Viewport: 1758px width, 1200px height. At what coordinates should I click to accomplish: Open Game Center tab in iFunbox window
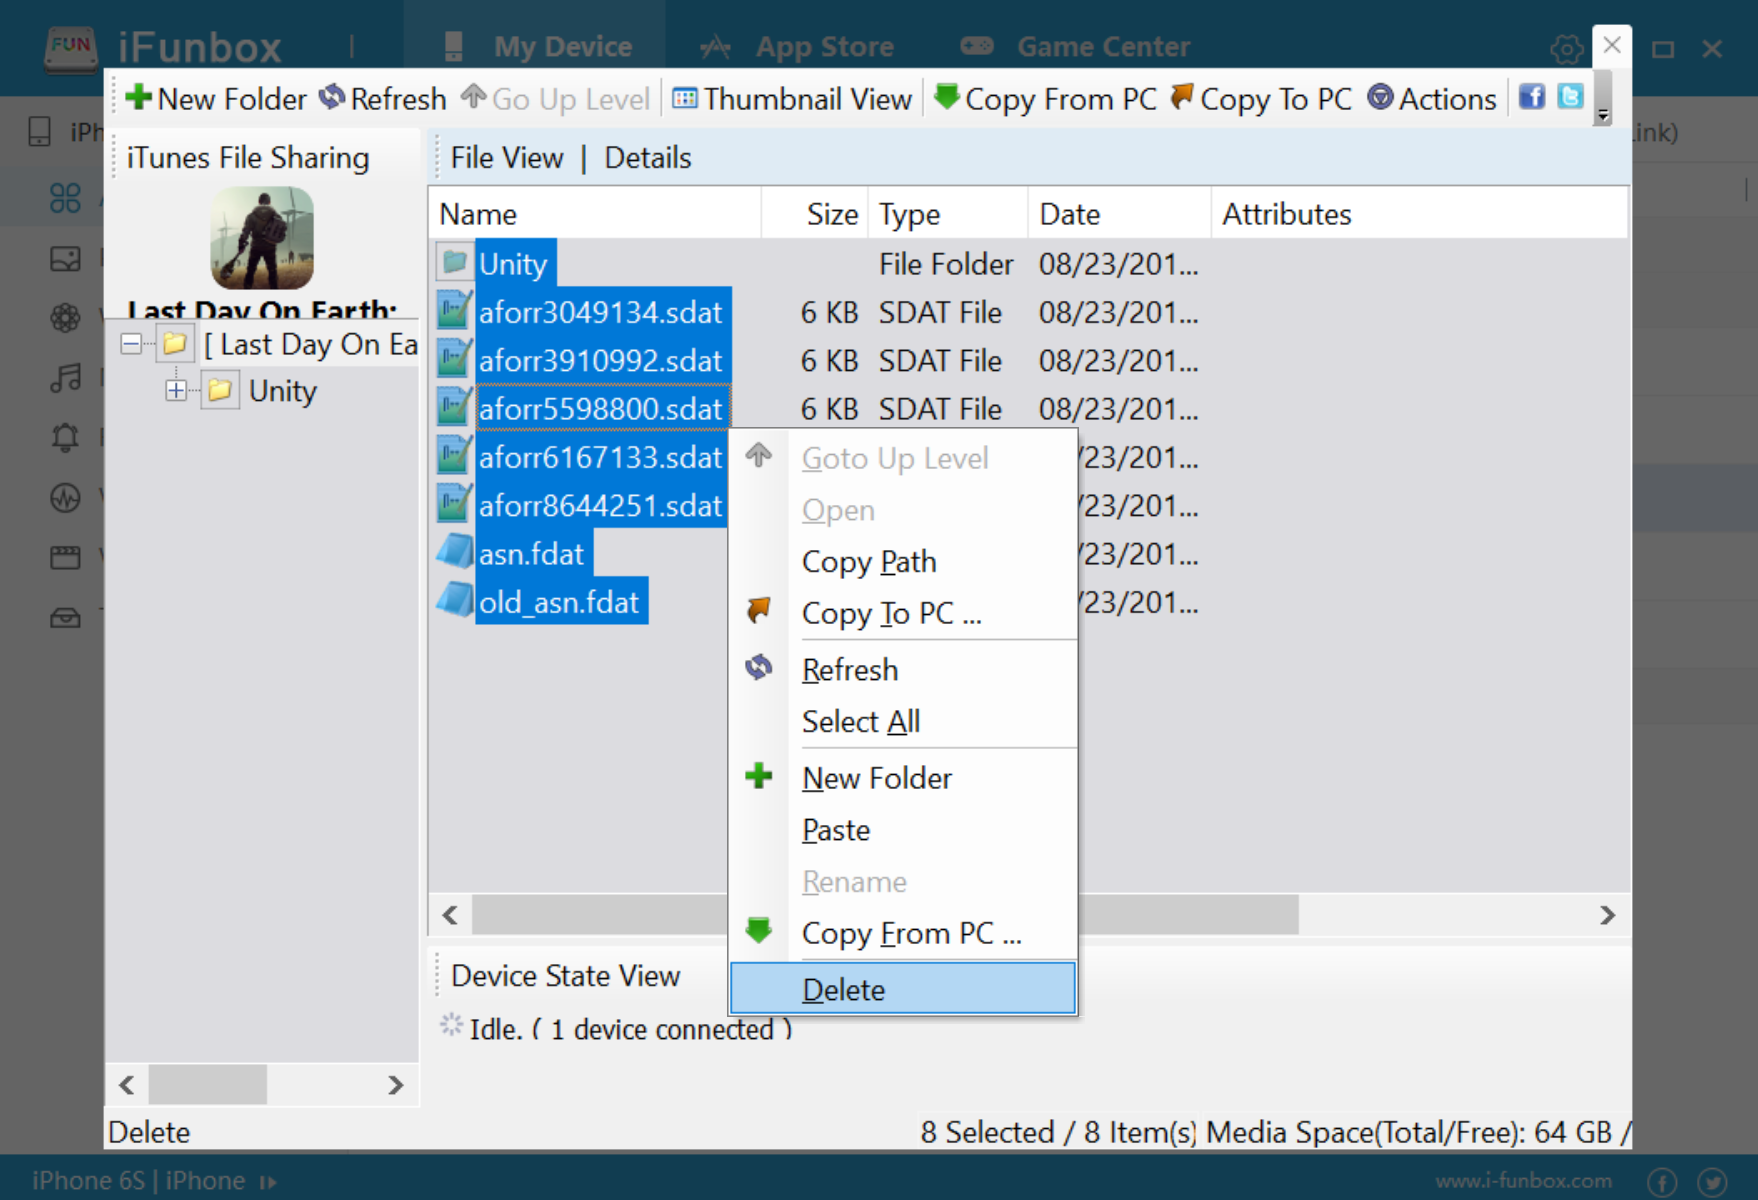tap(1075, 46)
